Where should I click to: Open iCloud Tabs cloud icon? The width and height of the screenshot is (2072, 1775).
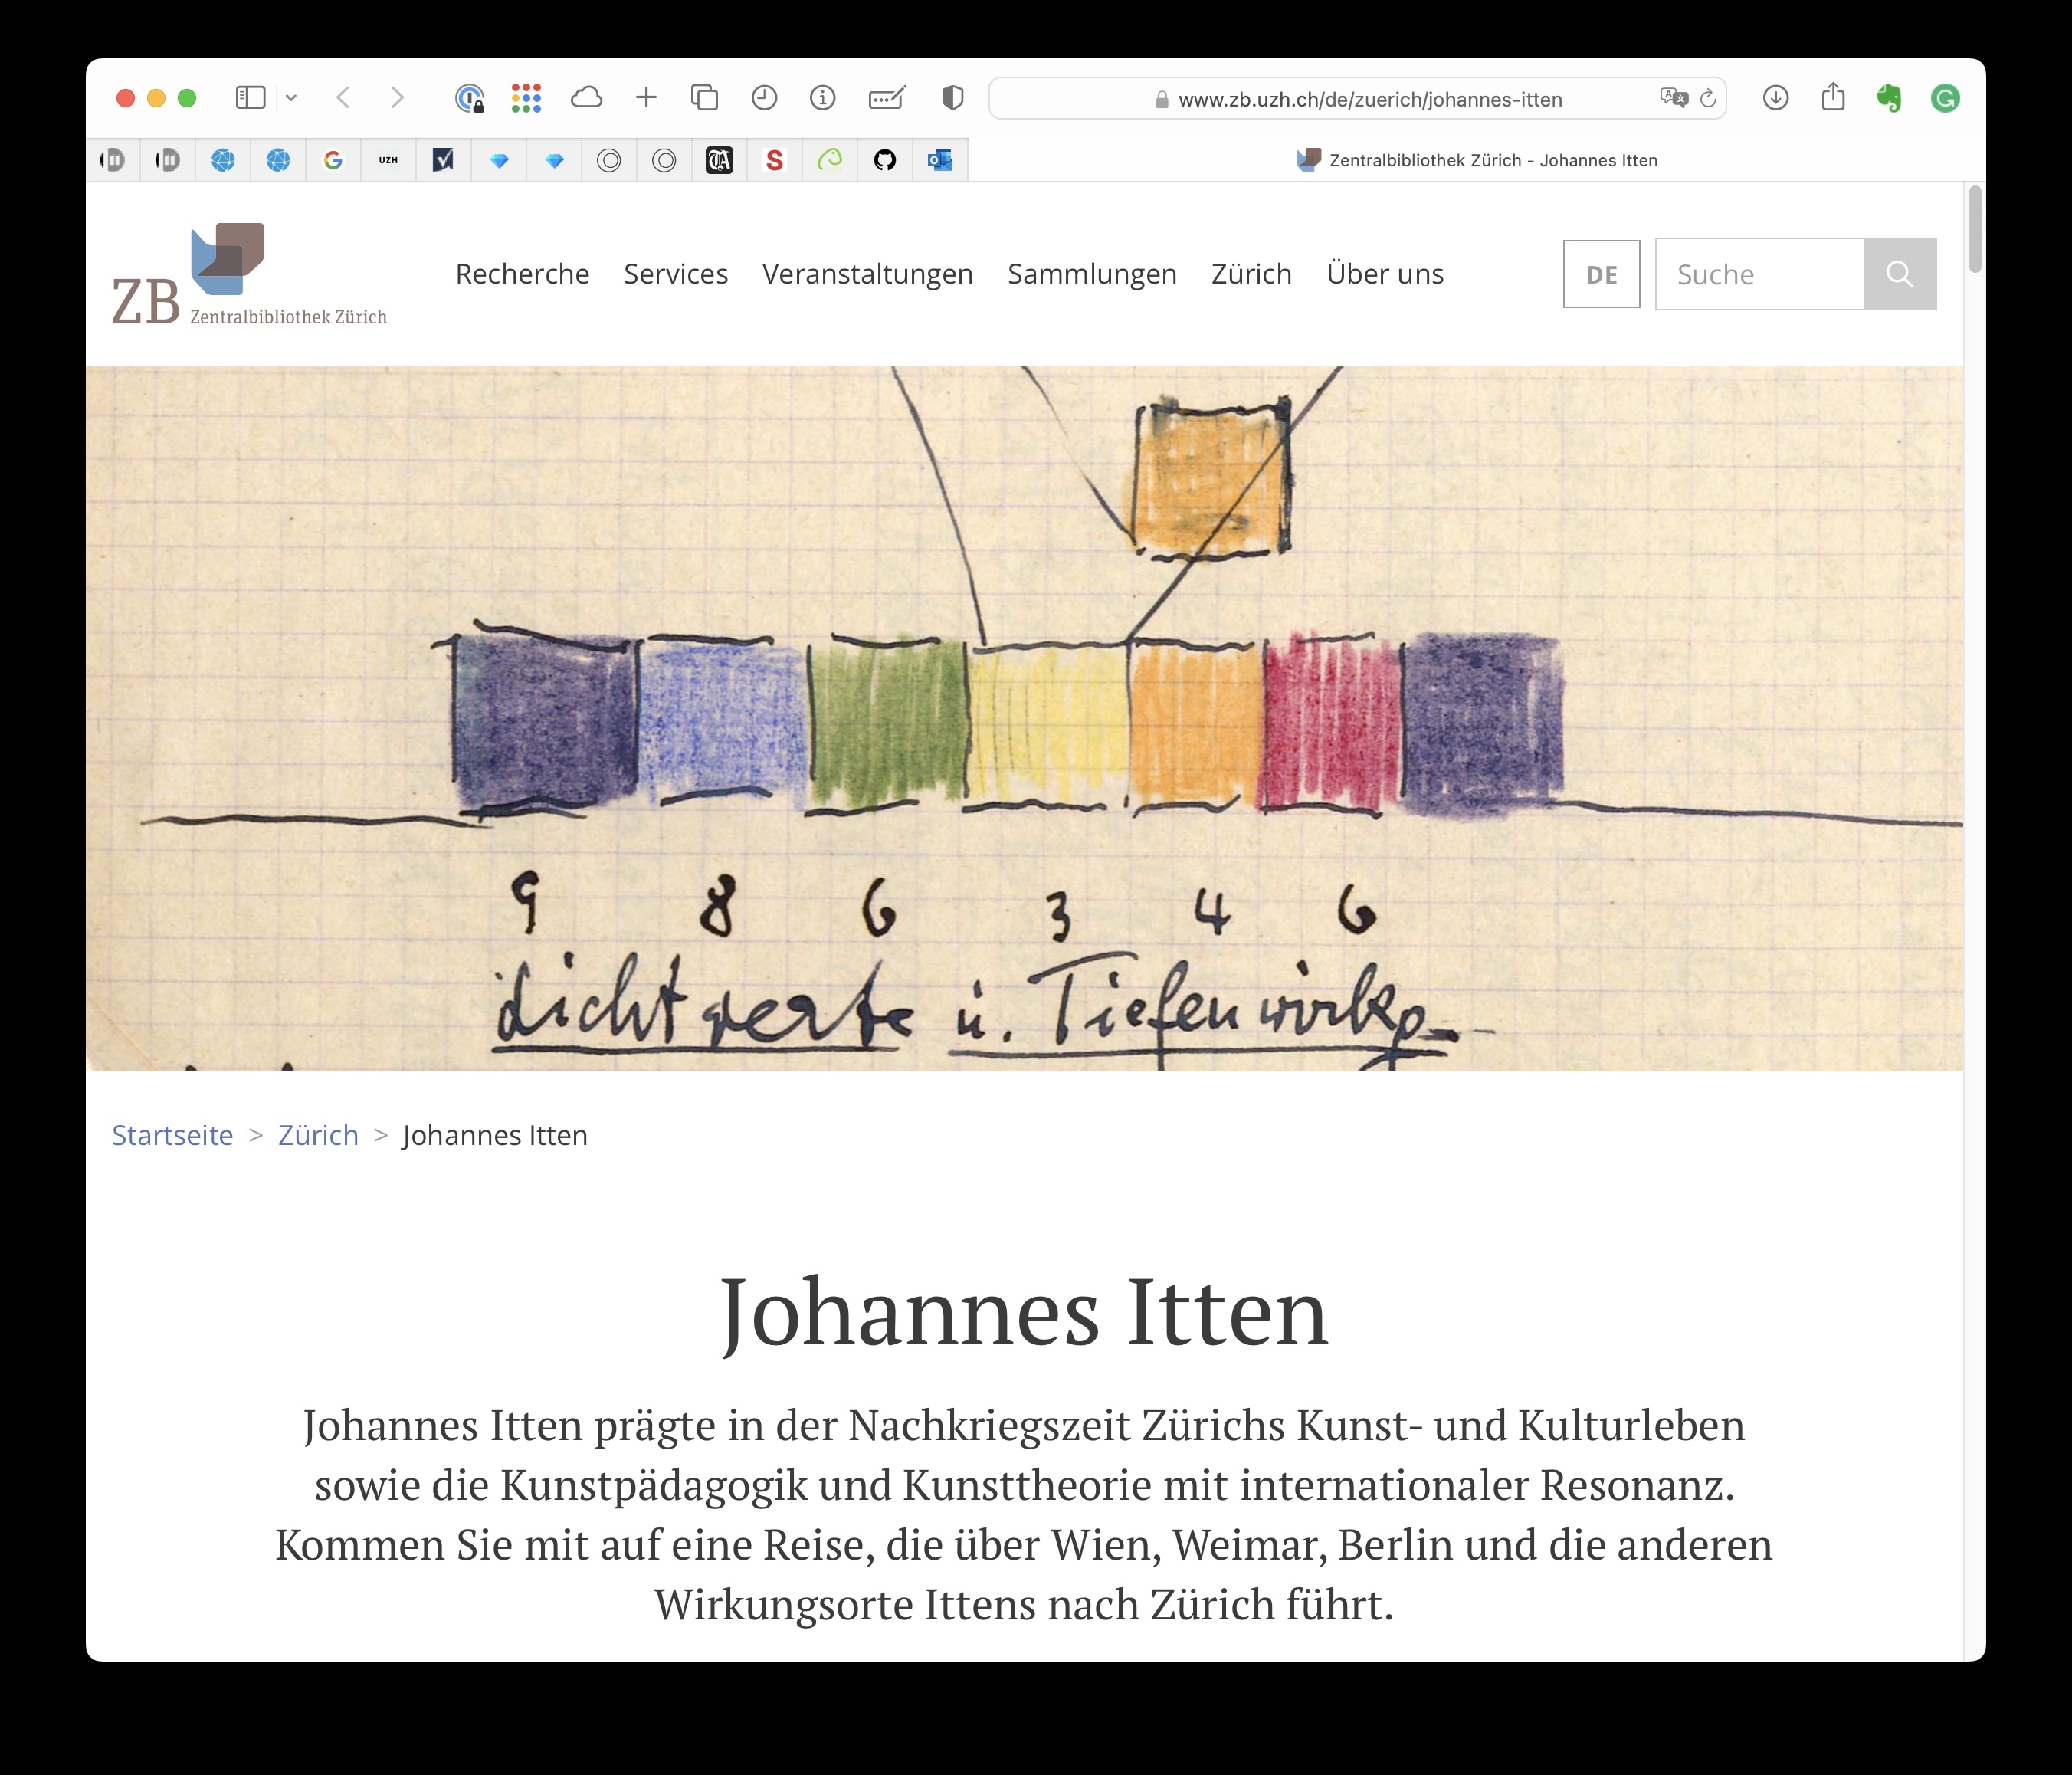point(586,98)
